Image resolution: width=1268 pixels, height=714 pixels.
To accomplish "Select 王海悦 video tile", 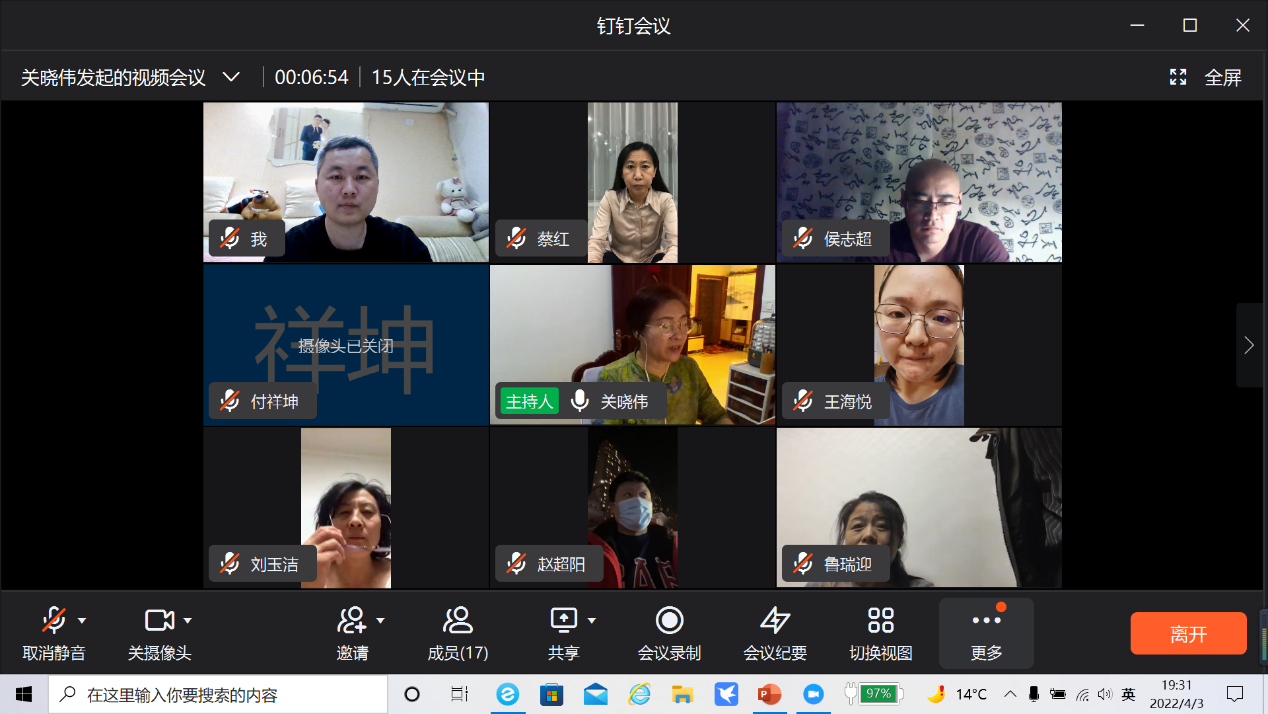I will tap(919, 345).
